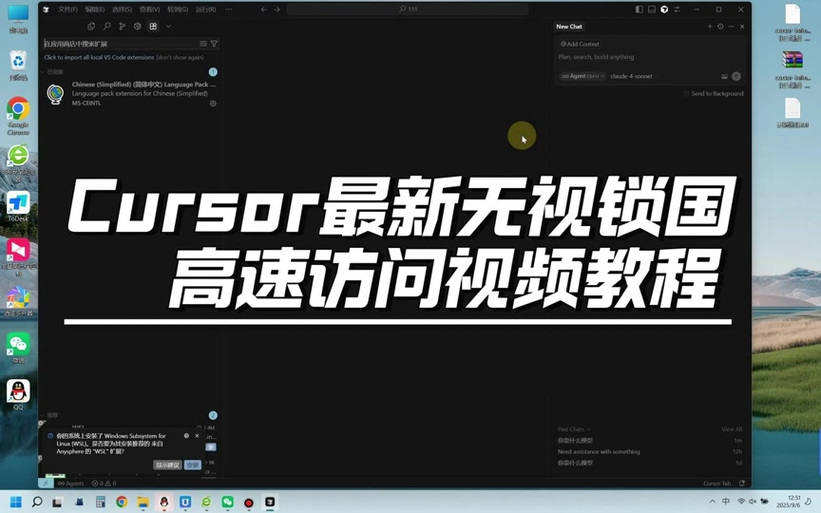Expand additional sidebar views chevron
The height and width of the screenshot is (513, 821).
168,26
